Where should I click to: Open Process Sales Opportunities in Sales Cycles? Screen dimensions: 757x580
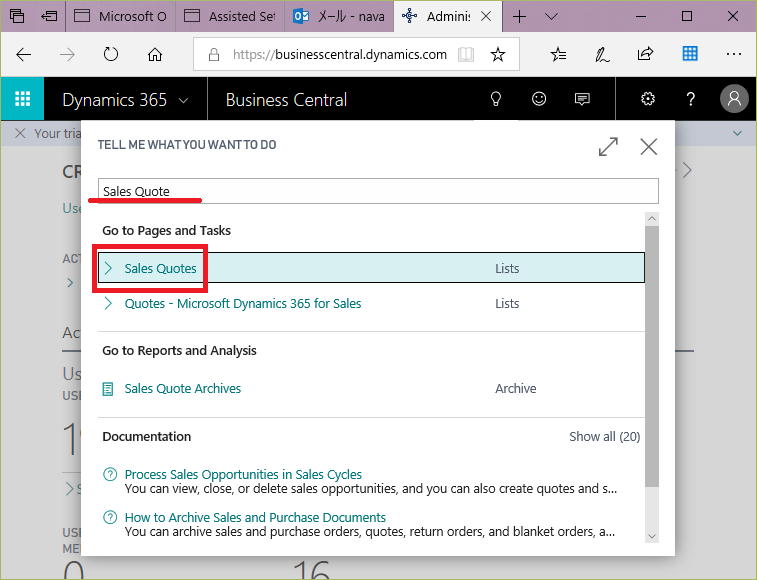[x=243, y=474]
